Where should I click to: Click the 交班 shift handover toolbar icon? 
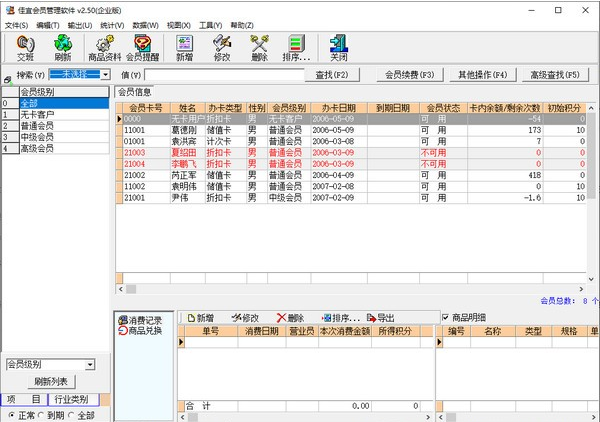[25, 47]
